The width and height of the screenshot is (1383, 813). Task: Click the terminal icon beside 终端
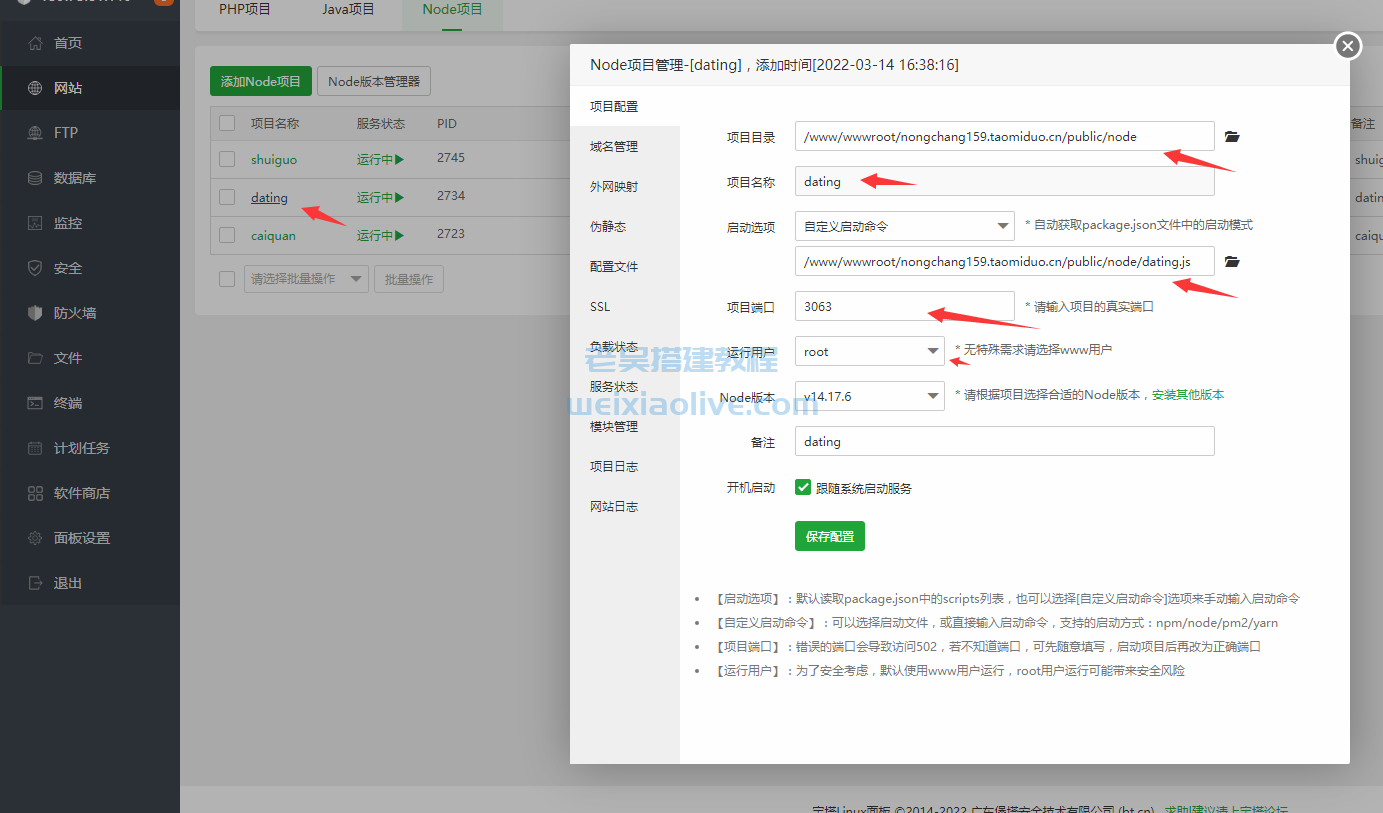click(x=35, y=403)
